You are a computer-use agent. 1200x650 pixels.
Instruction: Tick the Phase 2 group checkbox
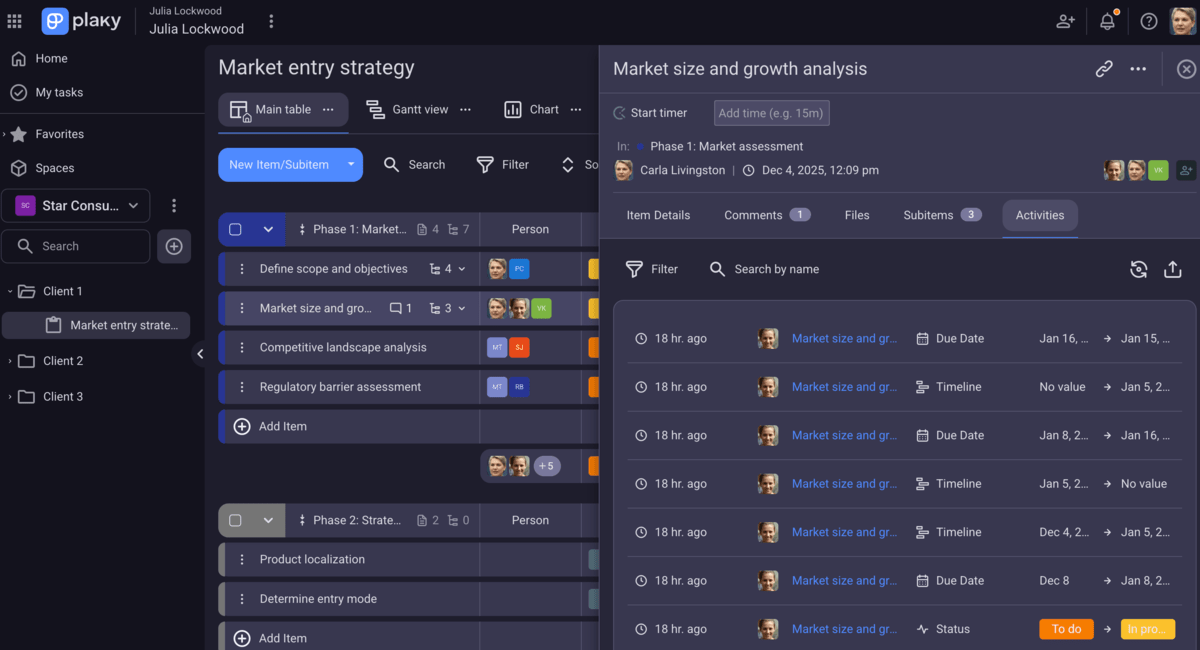235,520
